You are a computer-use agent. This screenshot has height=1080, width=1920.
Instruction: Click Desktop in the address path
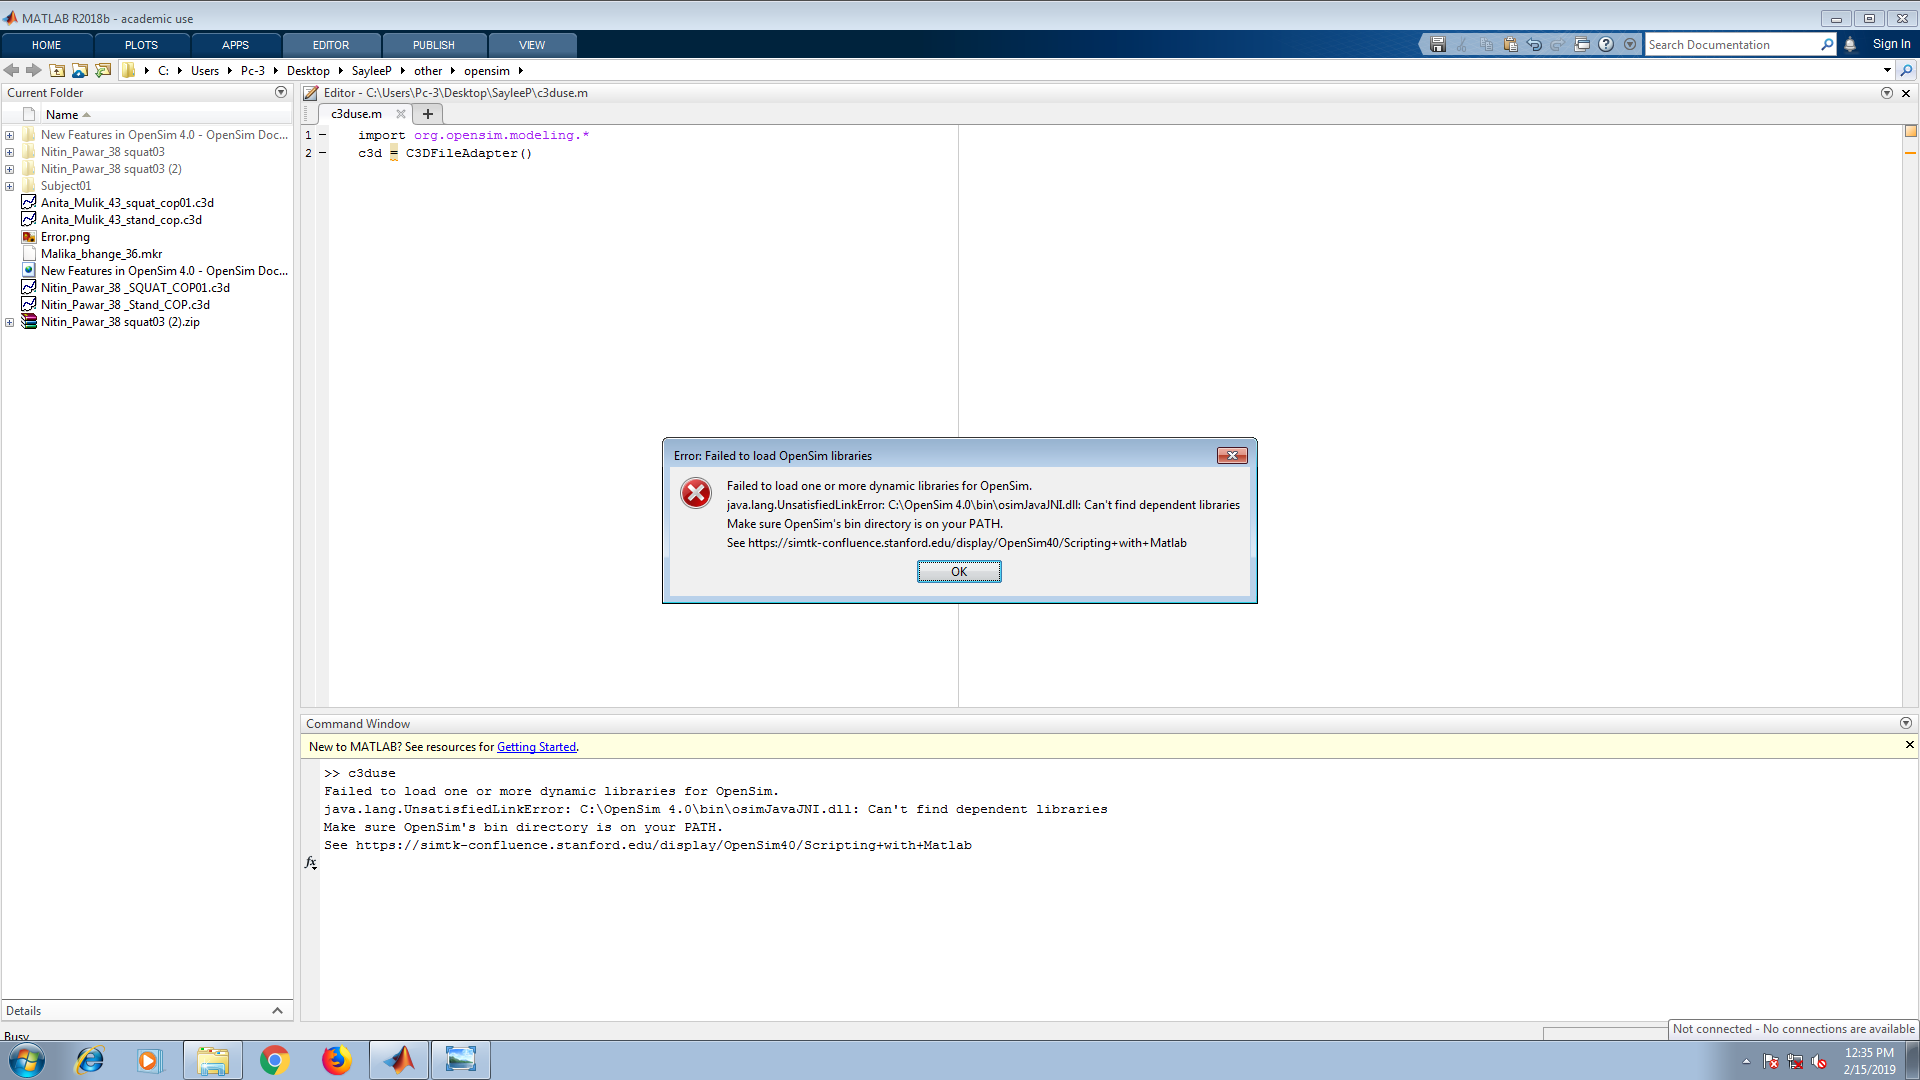coord(308,71)
